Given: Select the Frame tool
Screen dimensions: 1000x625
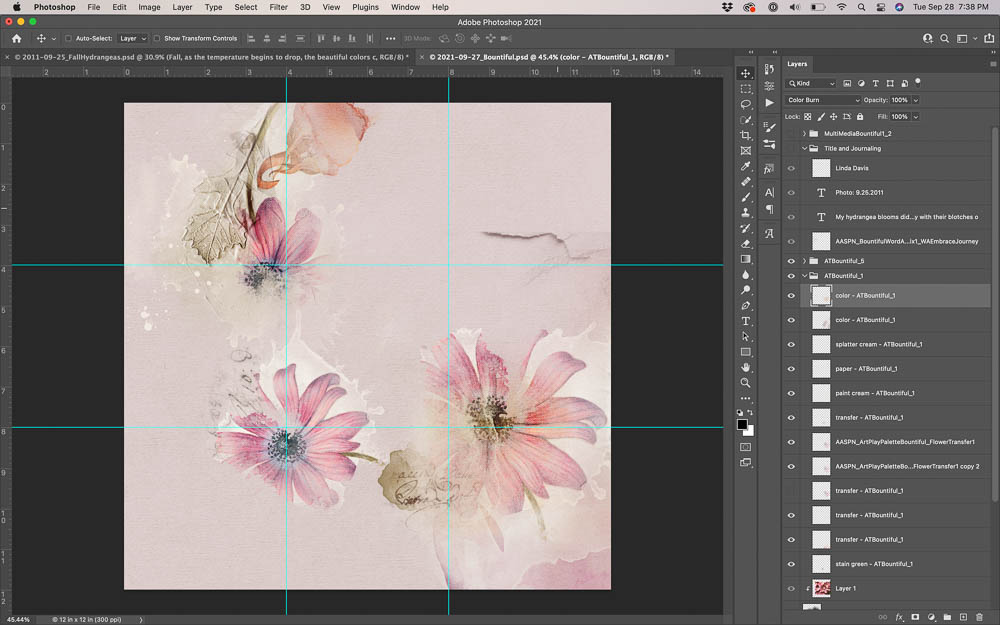Looking at the screenshot, I should (x=746, y=151).
